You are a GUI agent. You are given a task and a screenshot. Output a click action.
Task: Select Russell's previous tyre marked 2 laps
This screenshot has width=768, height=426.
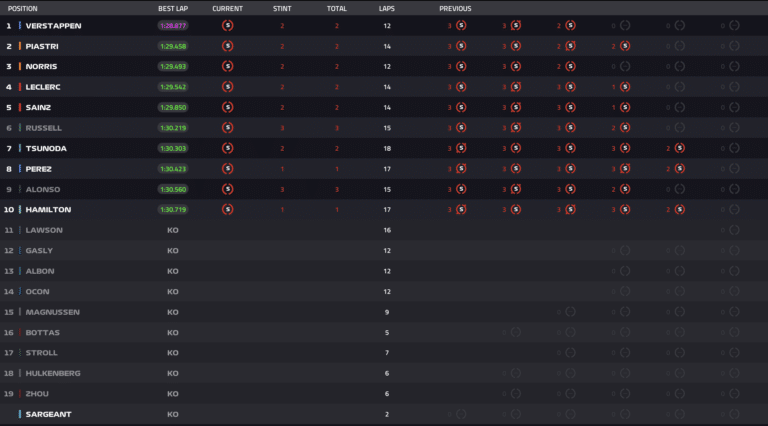[625, 128]
